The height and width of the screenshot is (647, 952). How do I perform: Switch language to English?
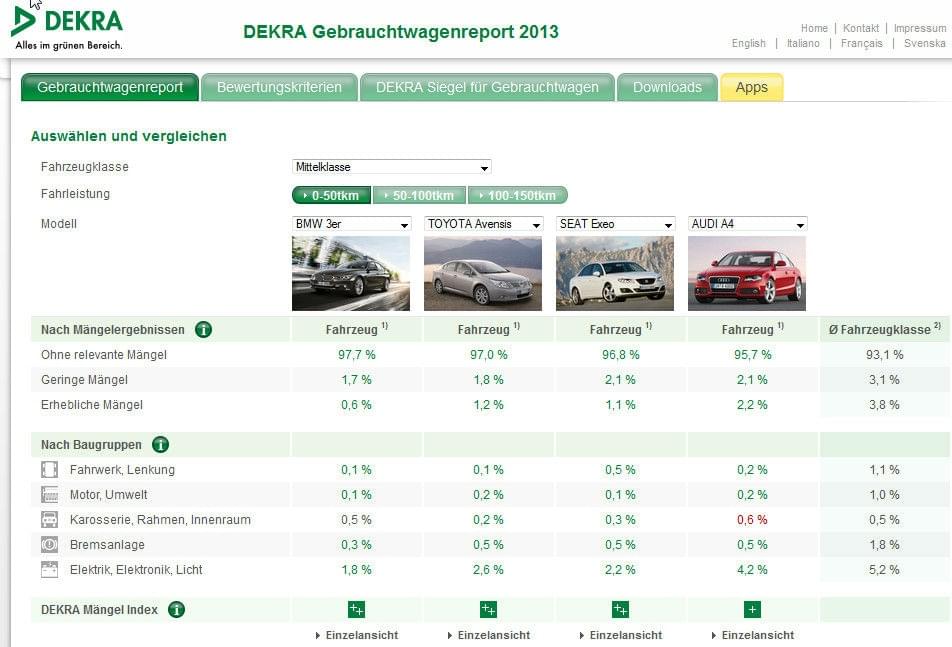click(x=749, y=43)
